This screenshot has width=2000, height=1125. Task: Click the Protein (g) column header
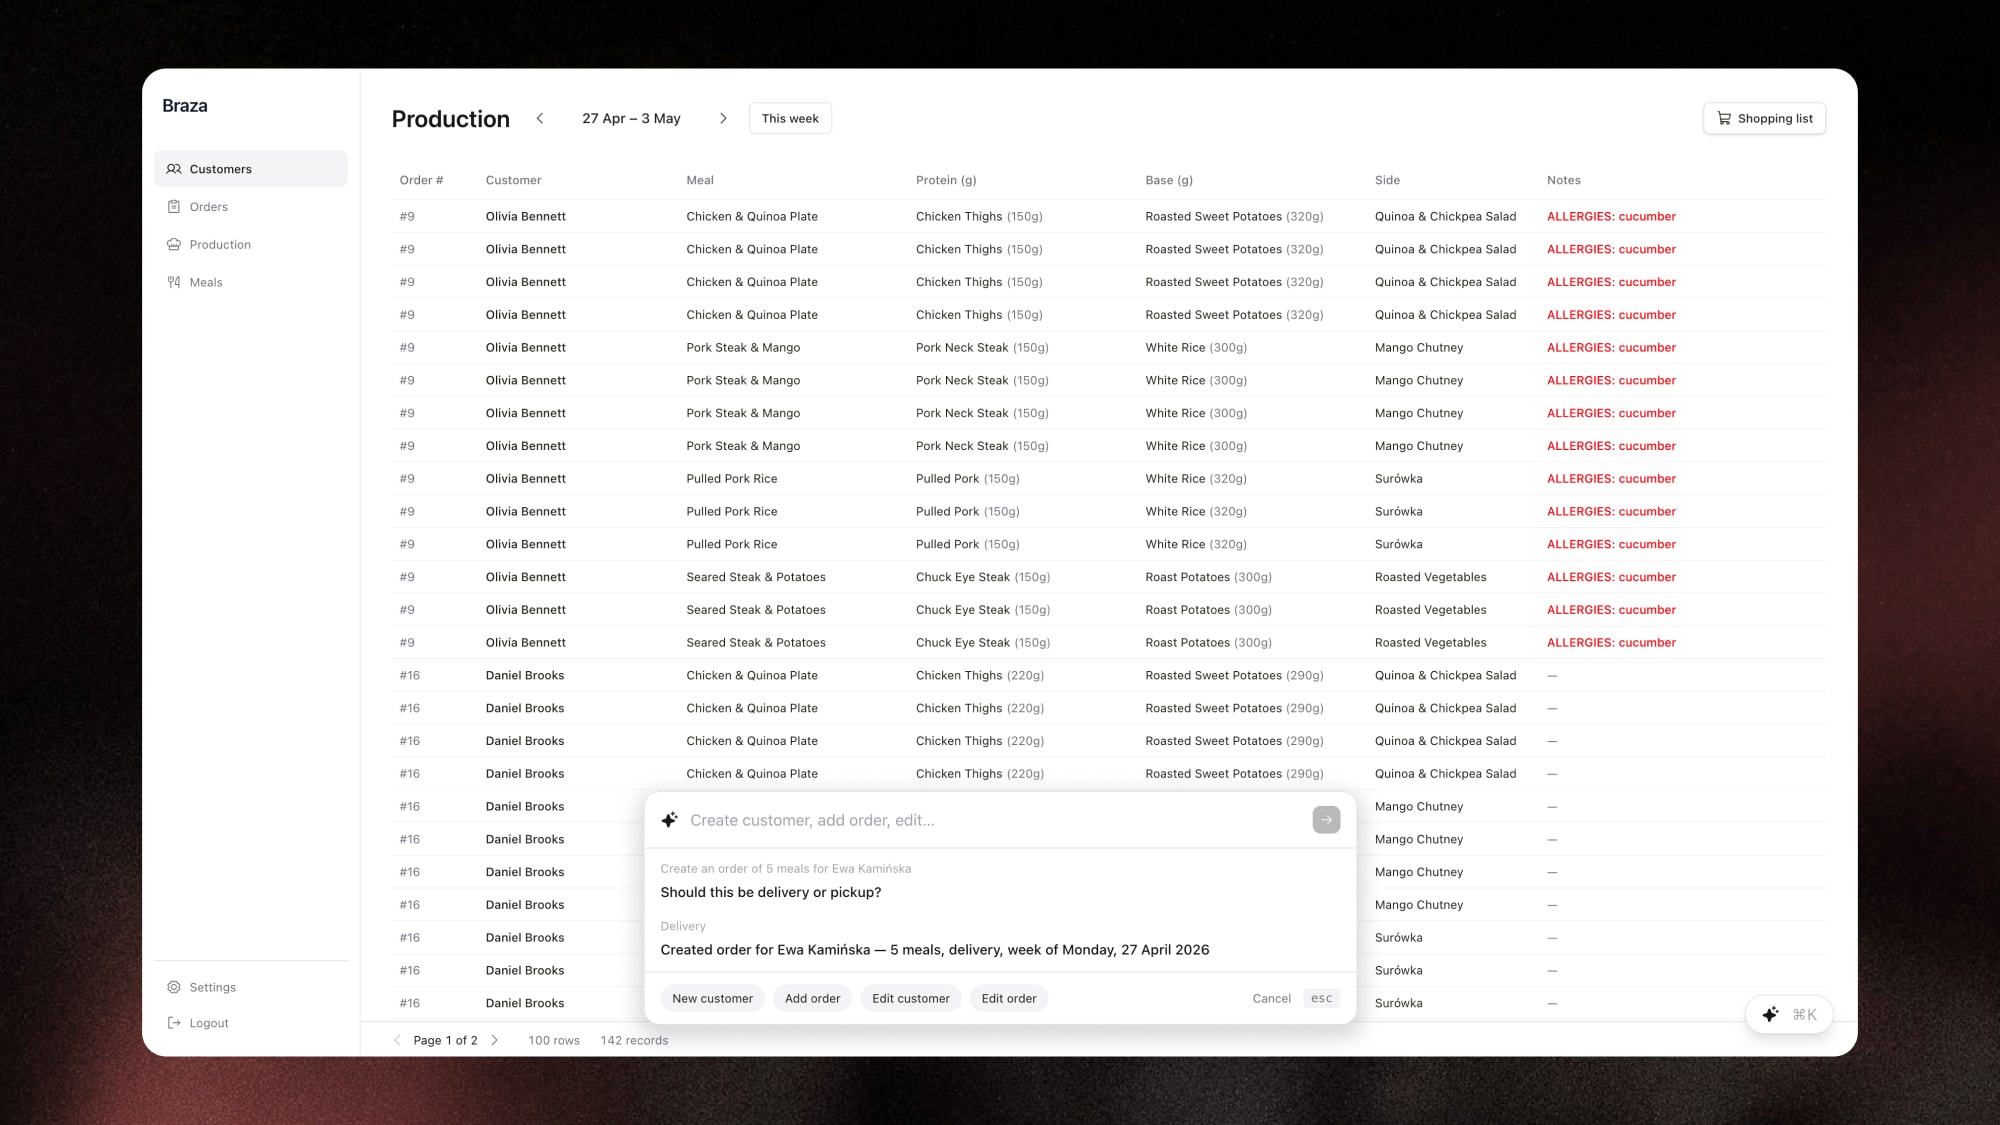point(946,180)
